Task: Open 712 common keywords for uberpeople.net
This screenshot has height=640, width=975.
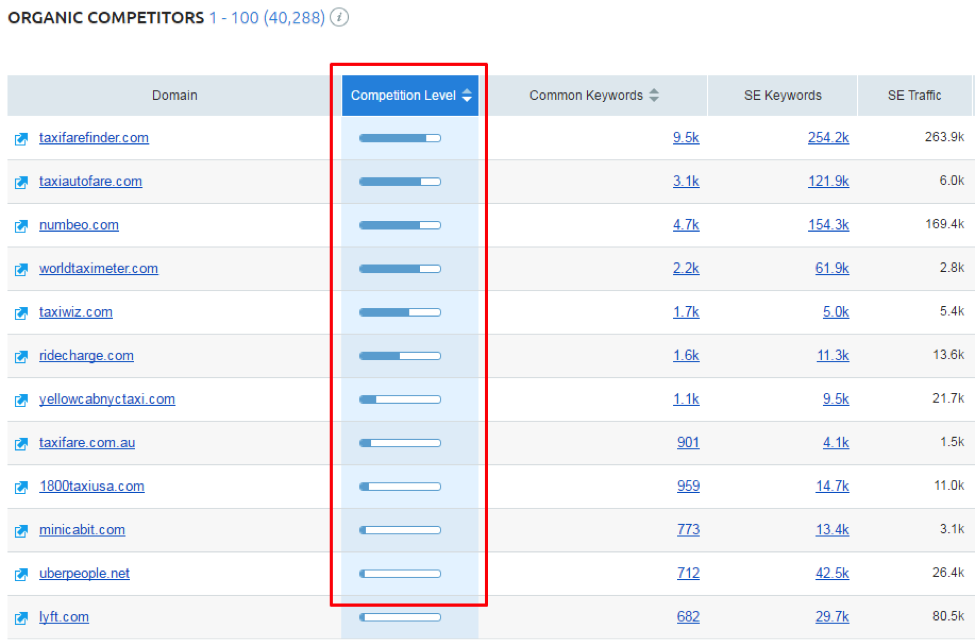Action: (x=688, y=573)
